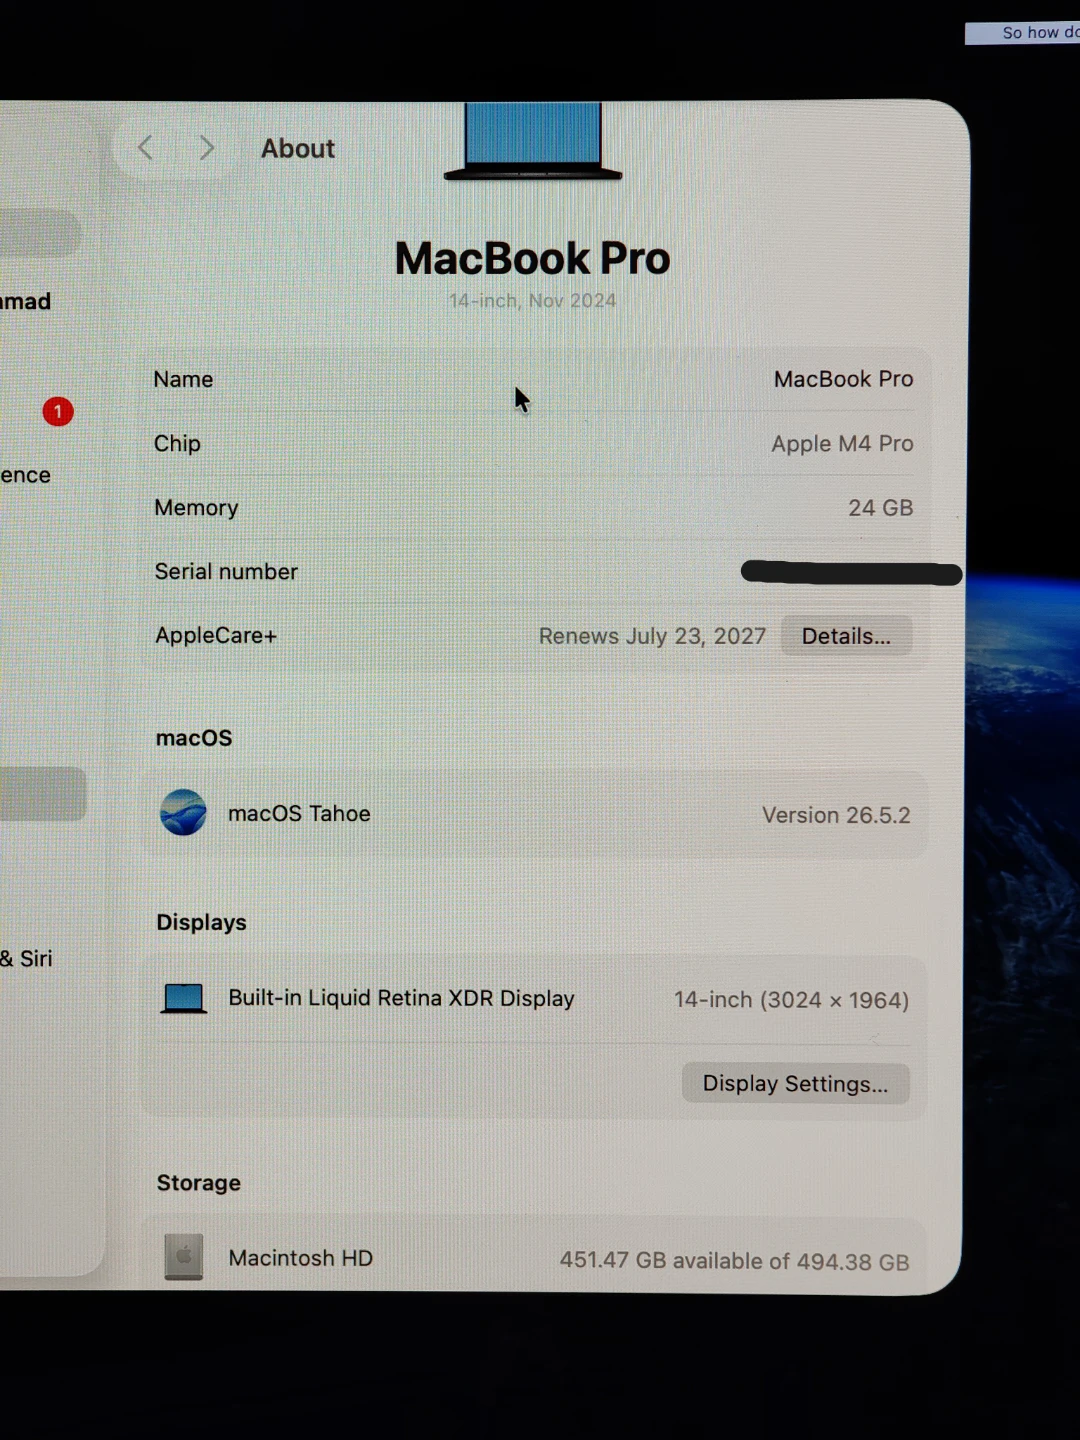Viewport: 1080px width, 1440px height.
Task: Select the highlighted sidebar item
Action: click(x=42, y=794)
